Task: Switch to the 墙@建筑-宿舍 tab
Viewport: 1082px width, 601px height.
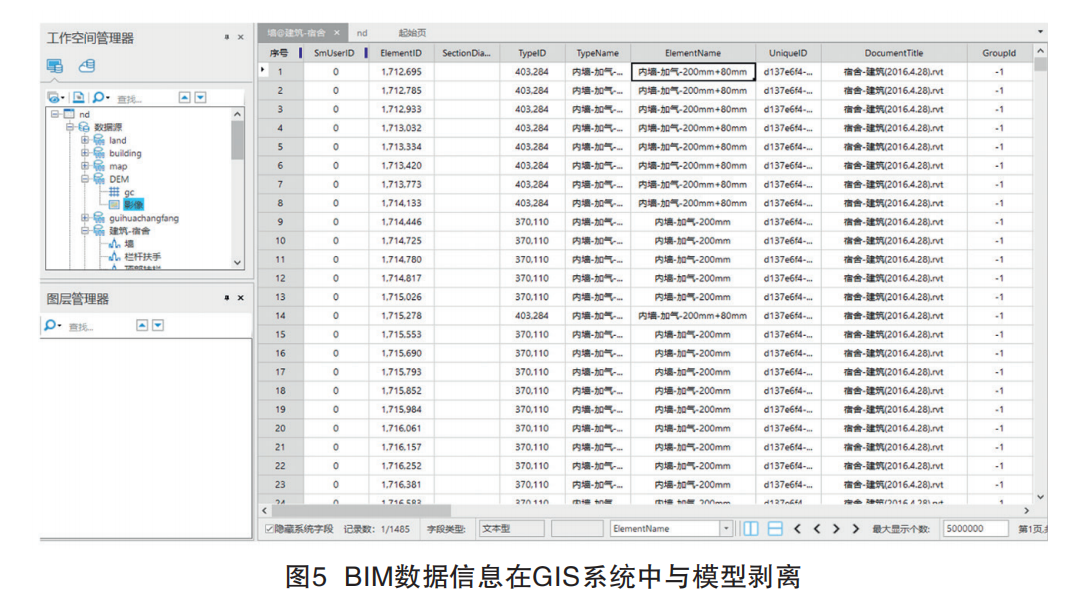Action: coord(297,32)
